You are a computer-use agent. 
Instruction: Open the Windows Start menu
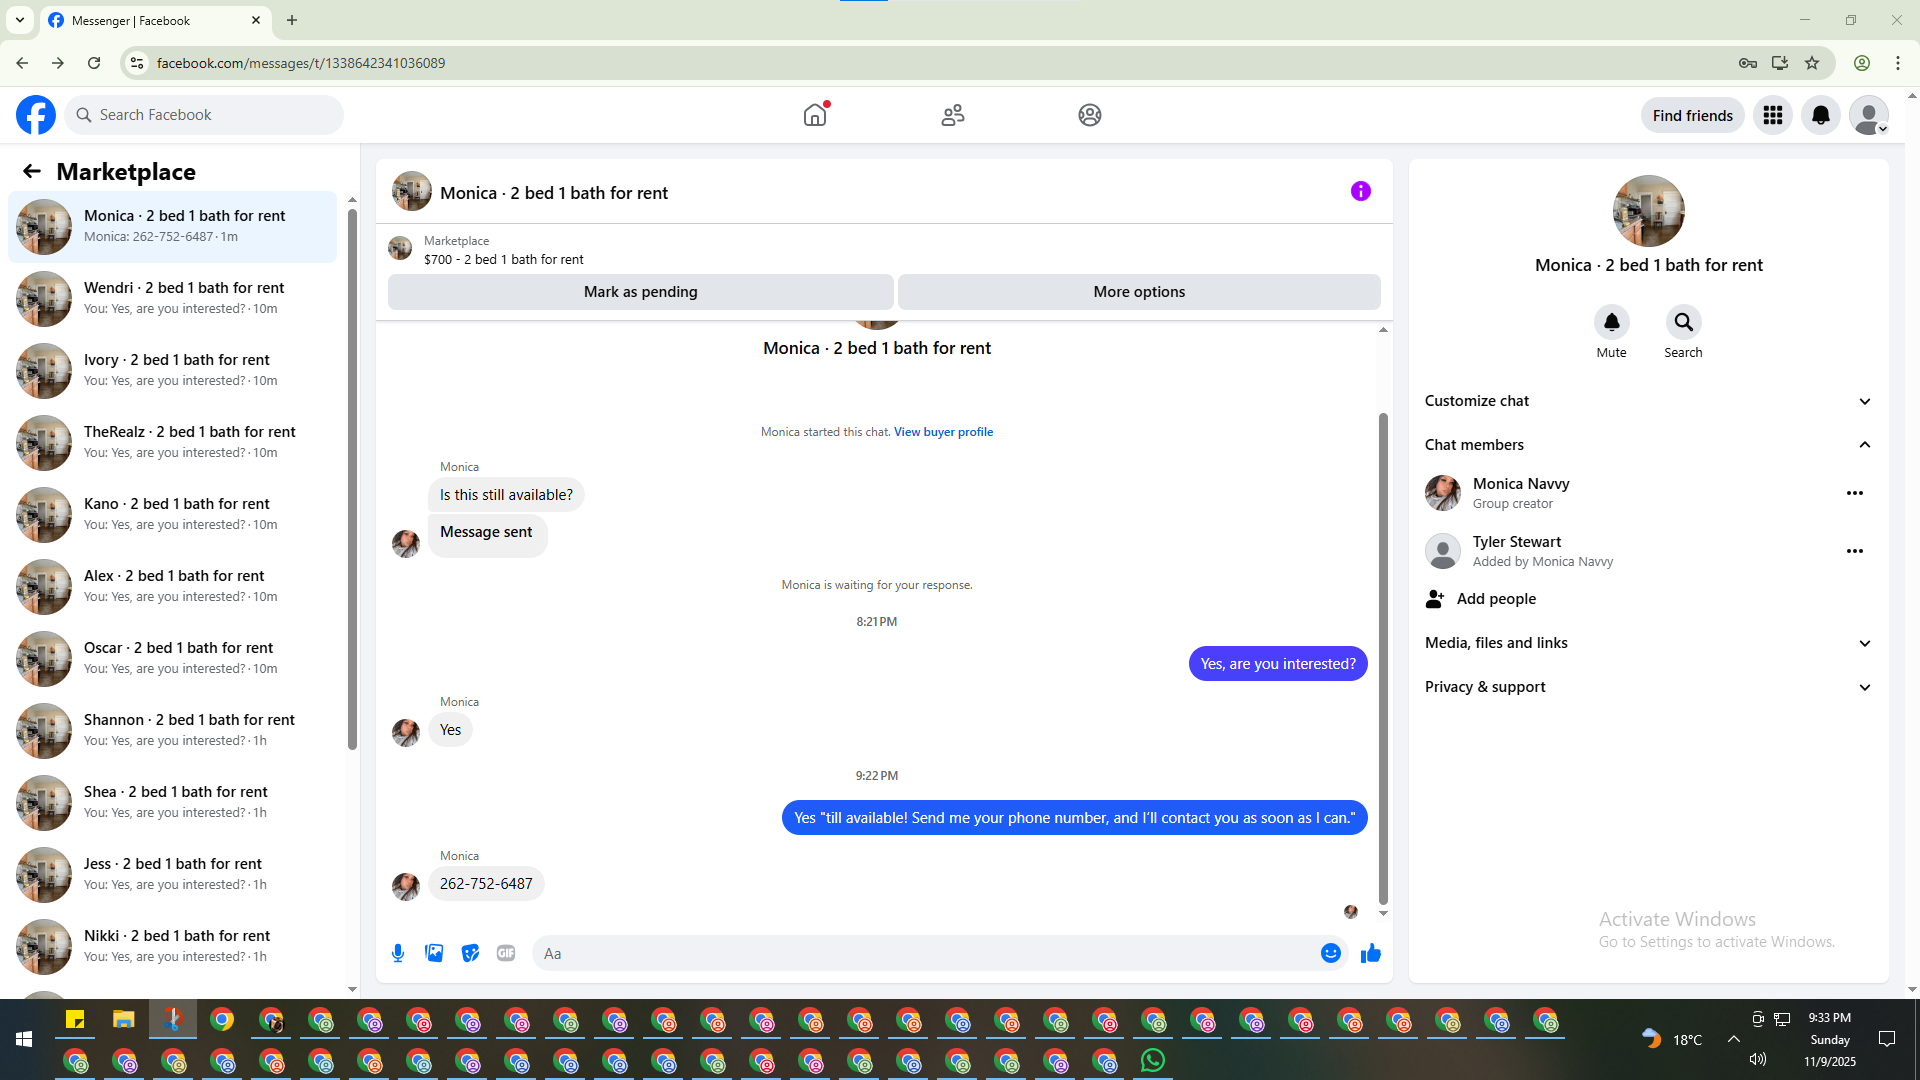[x=24, y=1040]
